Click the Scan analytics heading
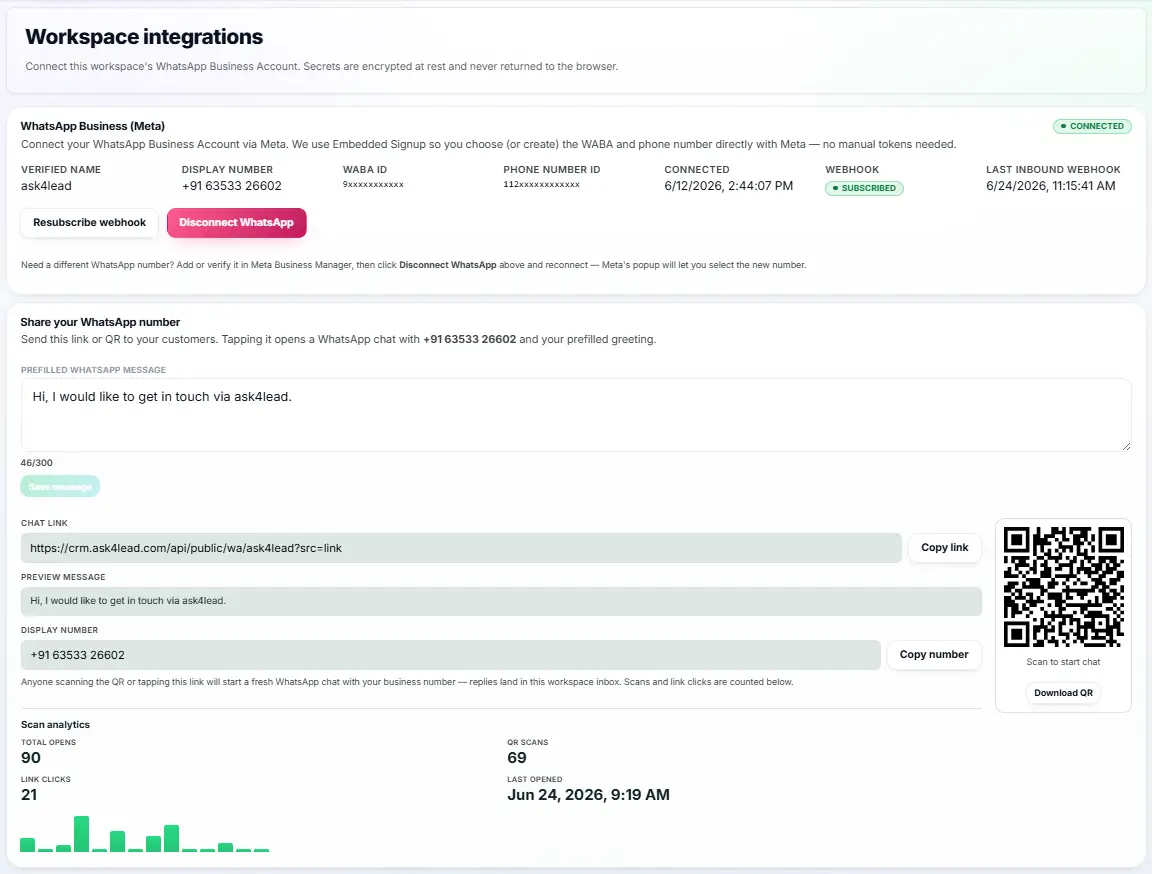Image resolution: width=1152 pixels, height=874 pixels. pyautogui.click(x=55, y=724)
